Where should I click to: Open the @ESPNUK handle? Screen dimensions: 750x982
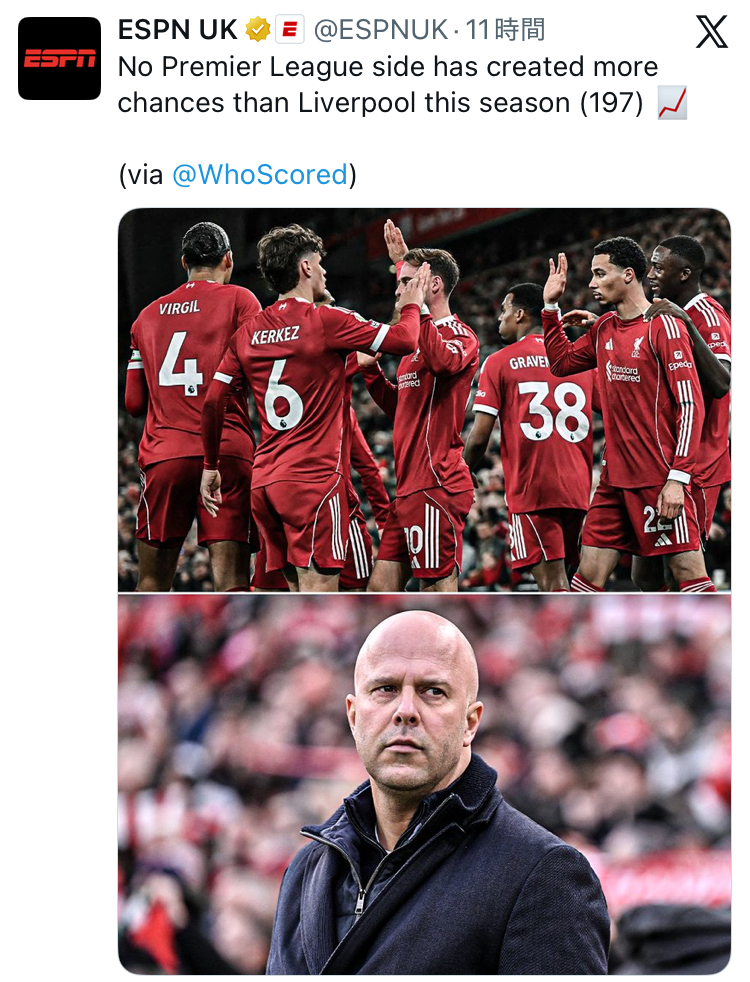380,30
